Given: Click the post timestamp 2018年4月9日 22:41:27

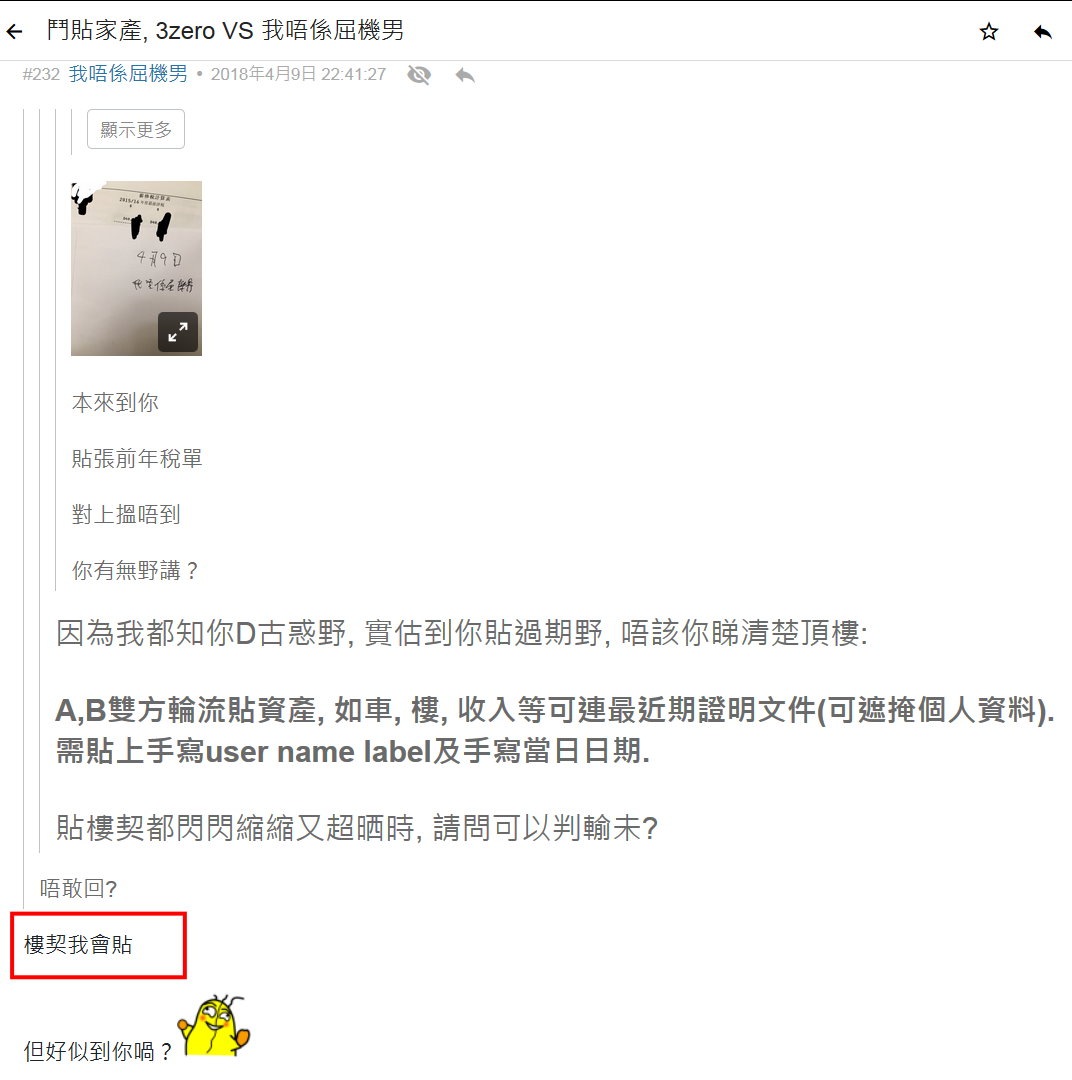Looking at the screenshot, I should click(298, 74).
